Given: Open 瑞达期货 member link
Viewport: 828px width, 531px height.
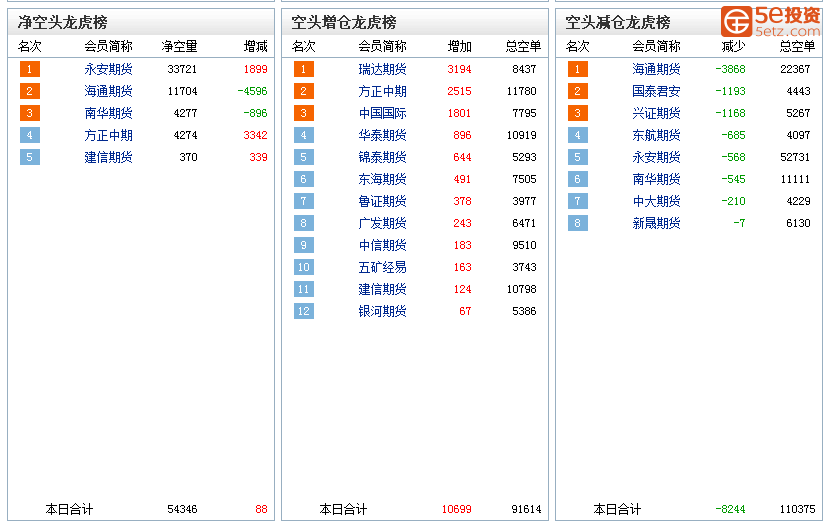Looking at the screenshot, I should (x=382, y=69).
